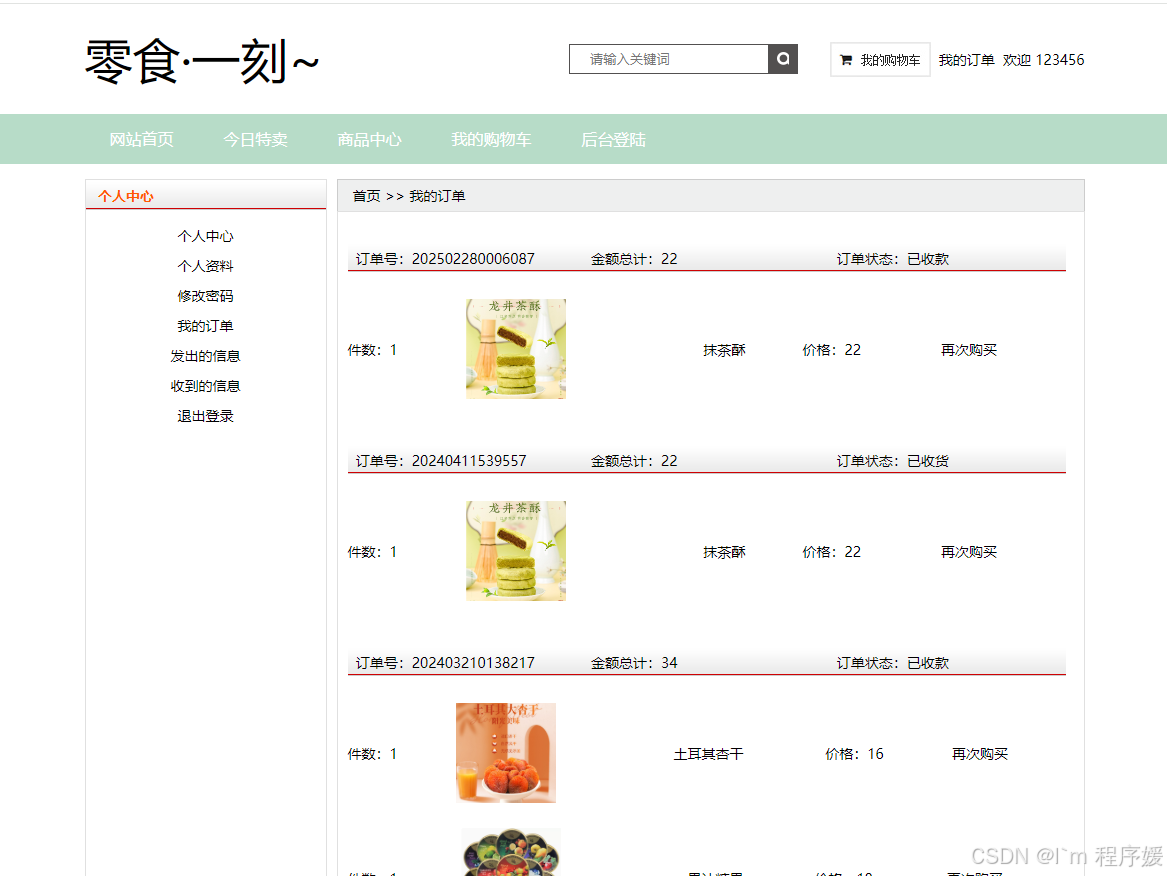Click 首页 in breadcrumb
This screenshot has height=876, width=1167.
pyautogui.click(x=366, y=196)
